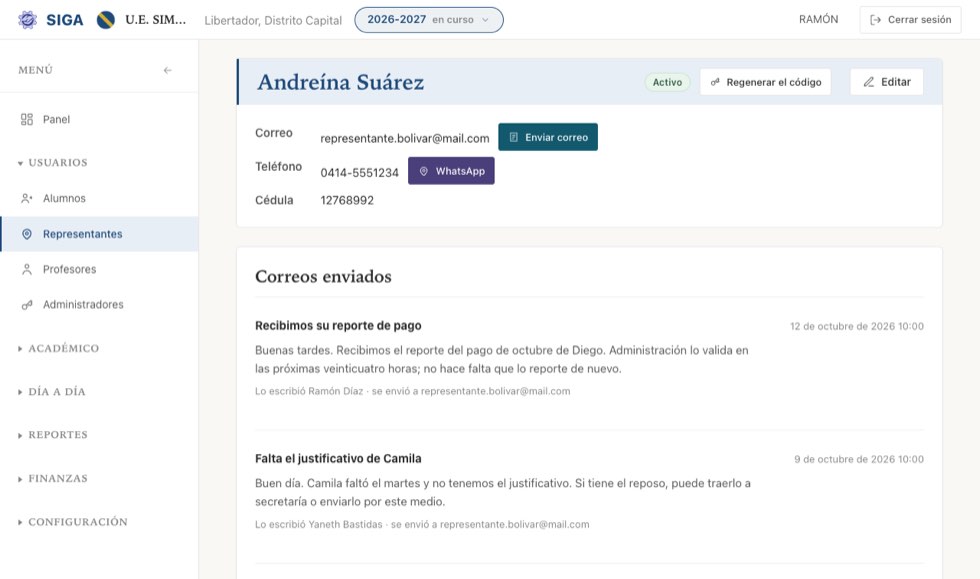This screenshot has height=579, width=980.
Task: Click the key icon in Regenerar el código
Action: (x=715, y=82)
